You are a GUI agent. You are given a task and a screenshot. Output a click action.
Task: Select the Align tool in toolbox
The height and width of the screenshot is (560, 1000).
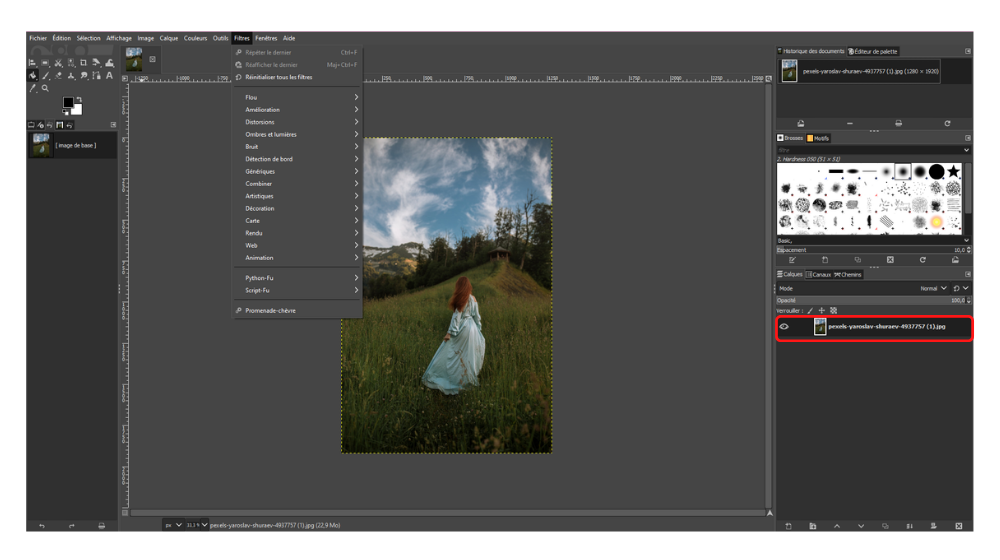(32, 63)
